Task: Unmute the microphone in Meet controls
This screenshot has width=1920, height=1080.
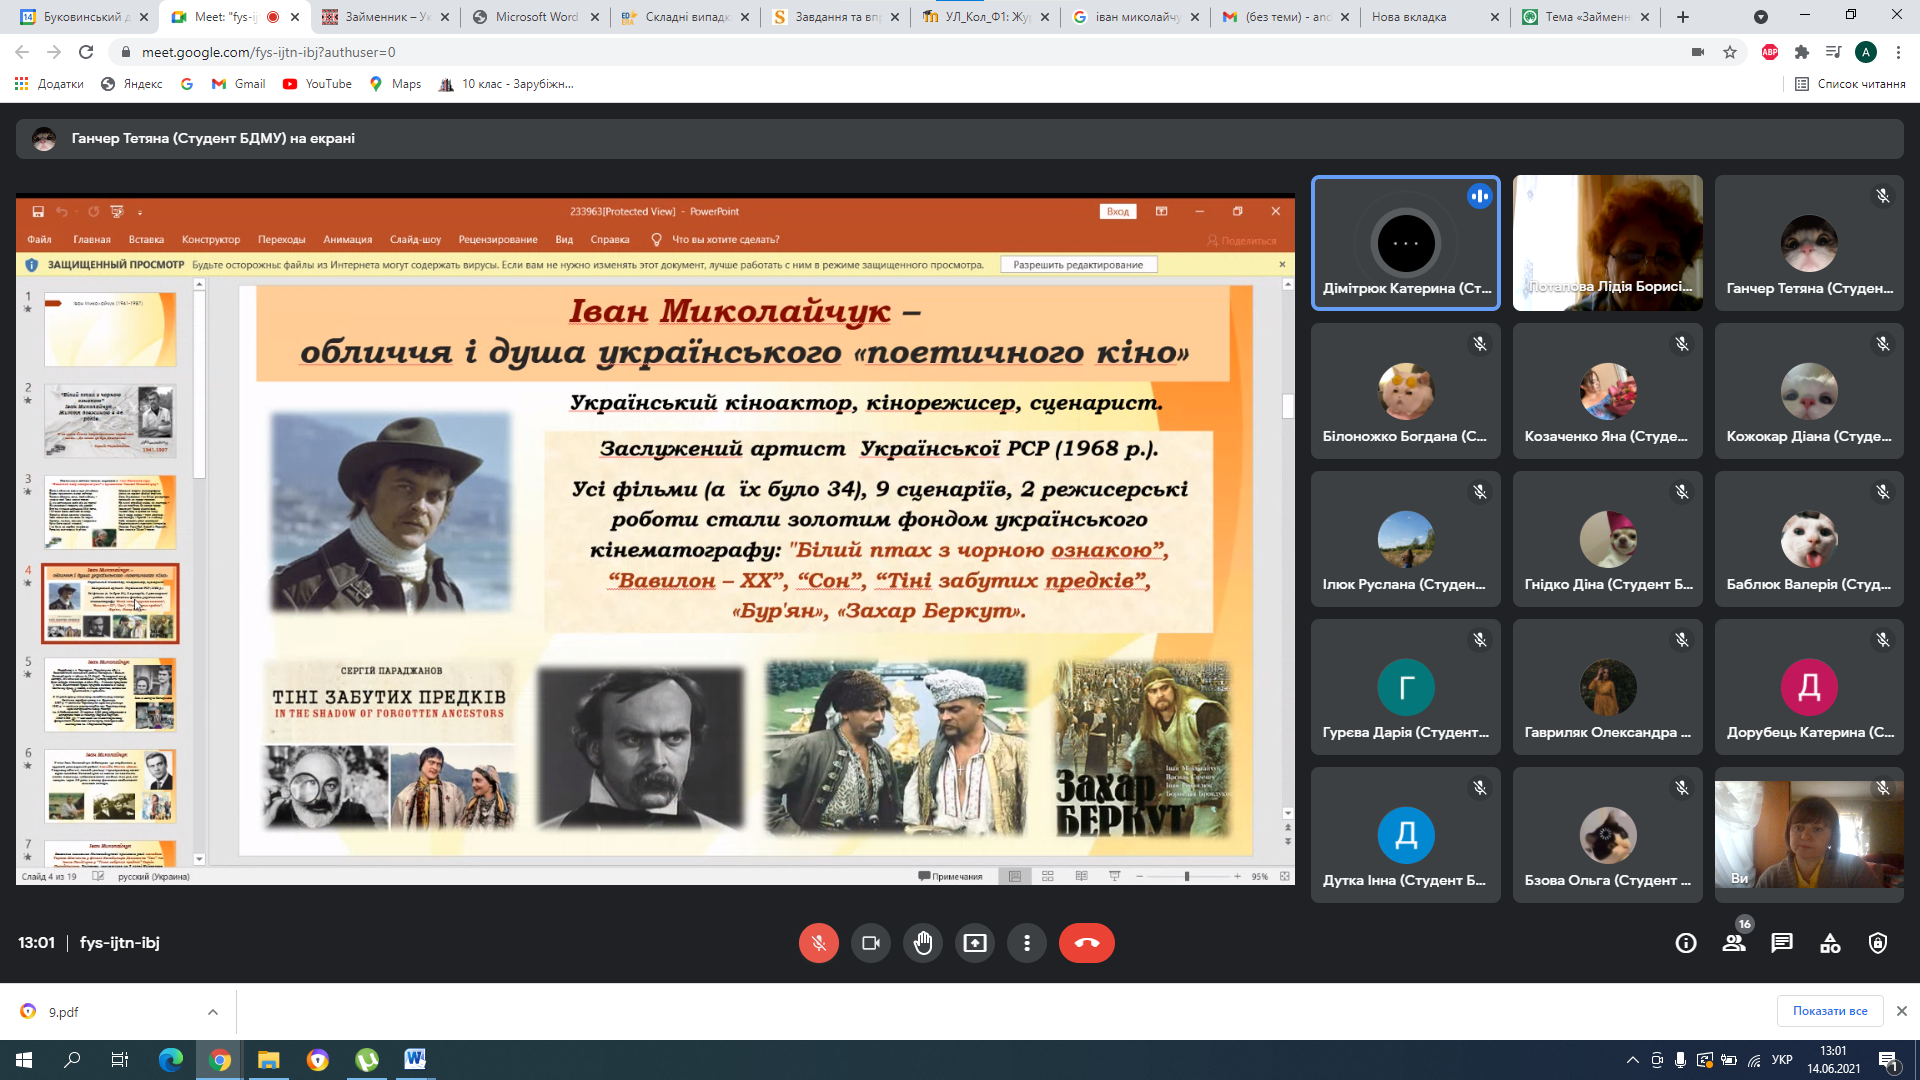Action: click(x=818, y=943)
